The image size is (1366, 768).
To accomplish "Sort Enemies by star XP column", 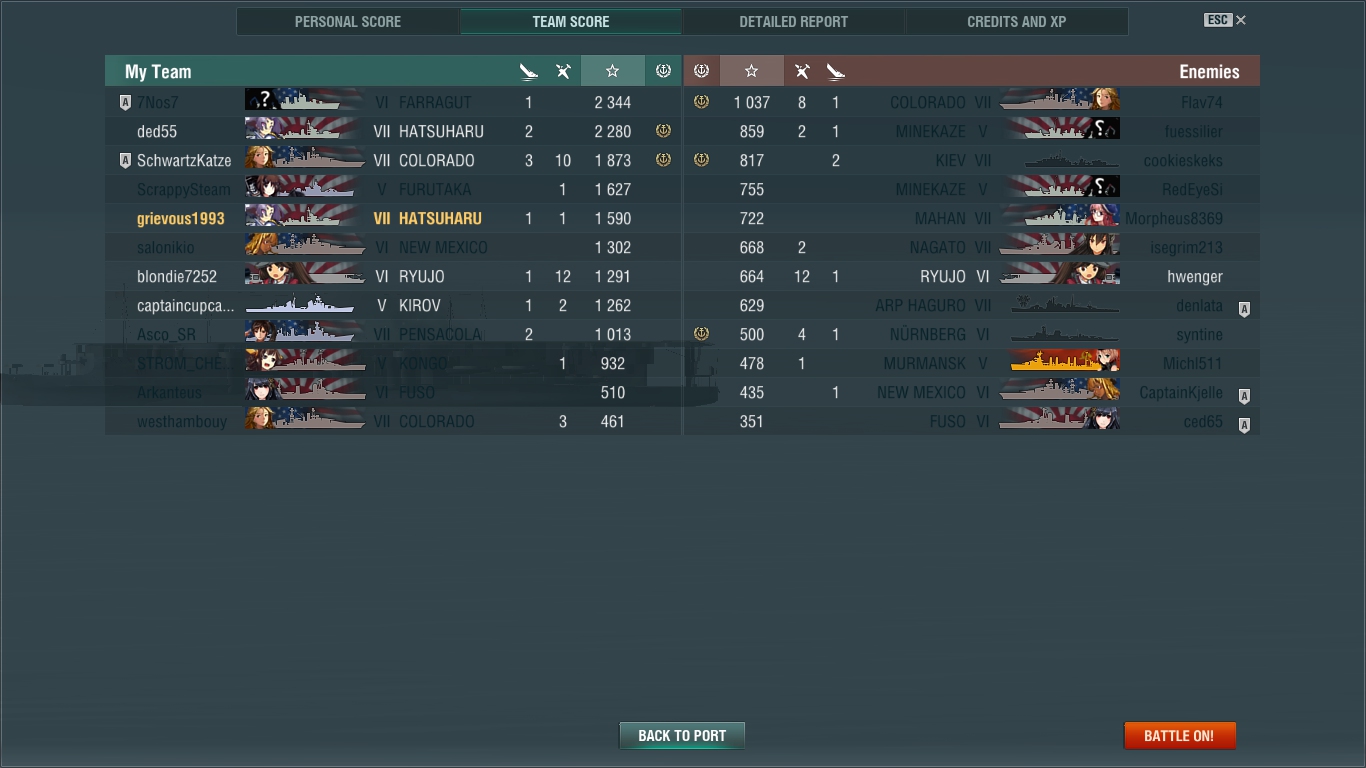I will (752, 71).
